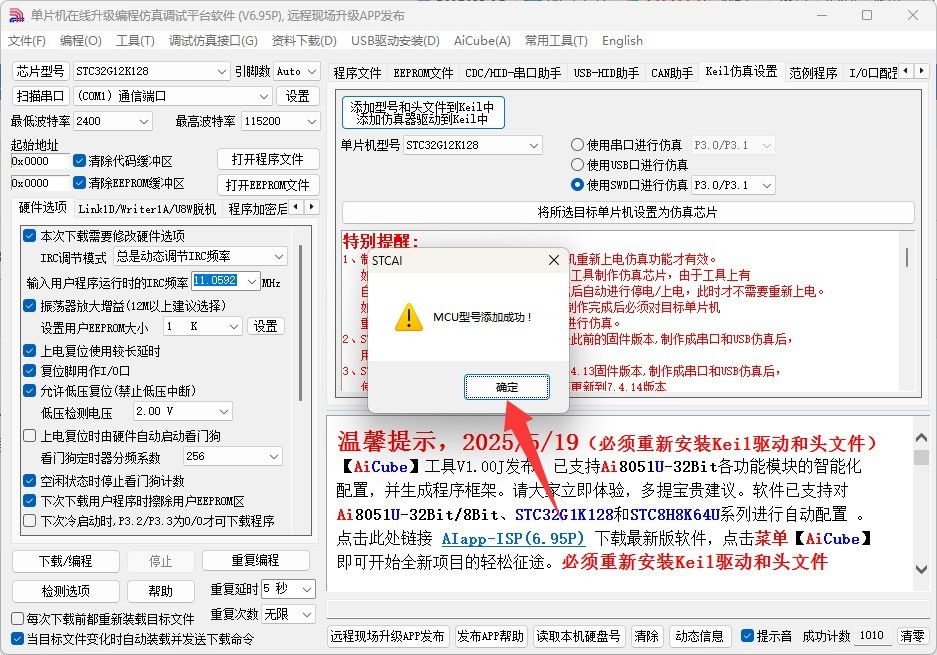Expand the 最高波特率 115200 dropdown
This screenshot has height=655, width=937.
click(x=311, y=121)
